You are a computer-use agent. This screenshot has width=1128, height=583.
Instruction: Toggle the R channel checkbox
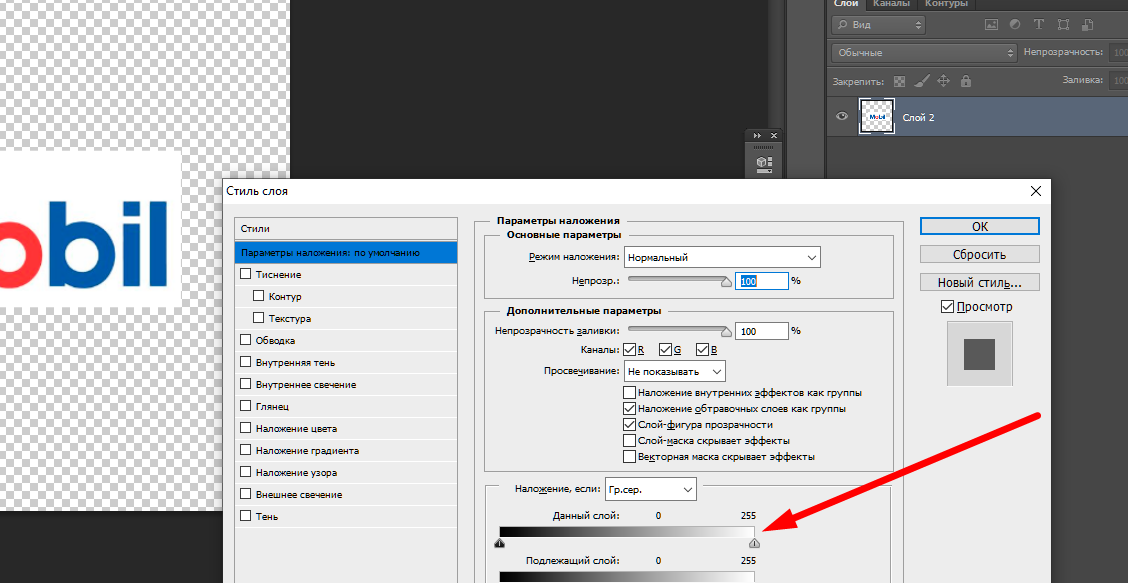630,350
